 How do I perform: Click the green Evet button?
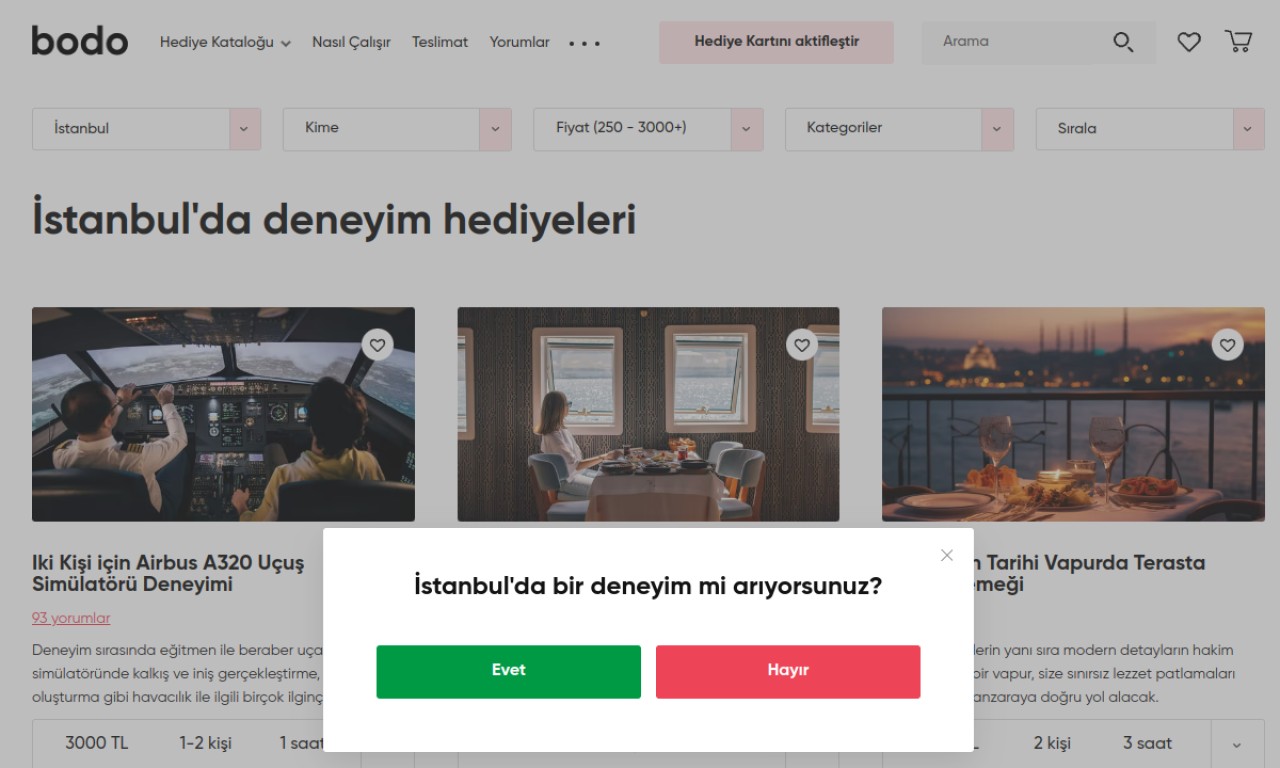pos(508,671)
